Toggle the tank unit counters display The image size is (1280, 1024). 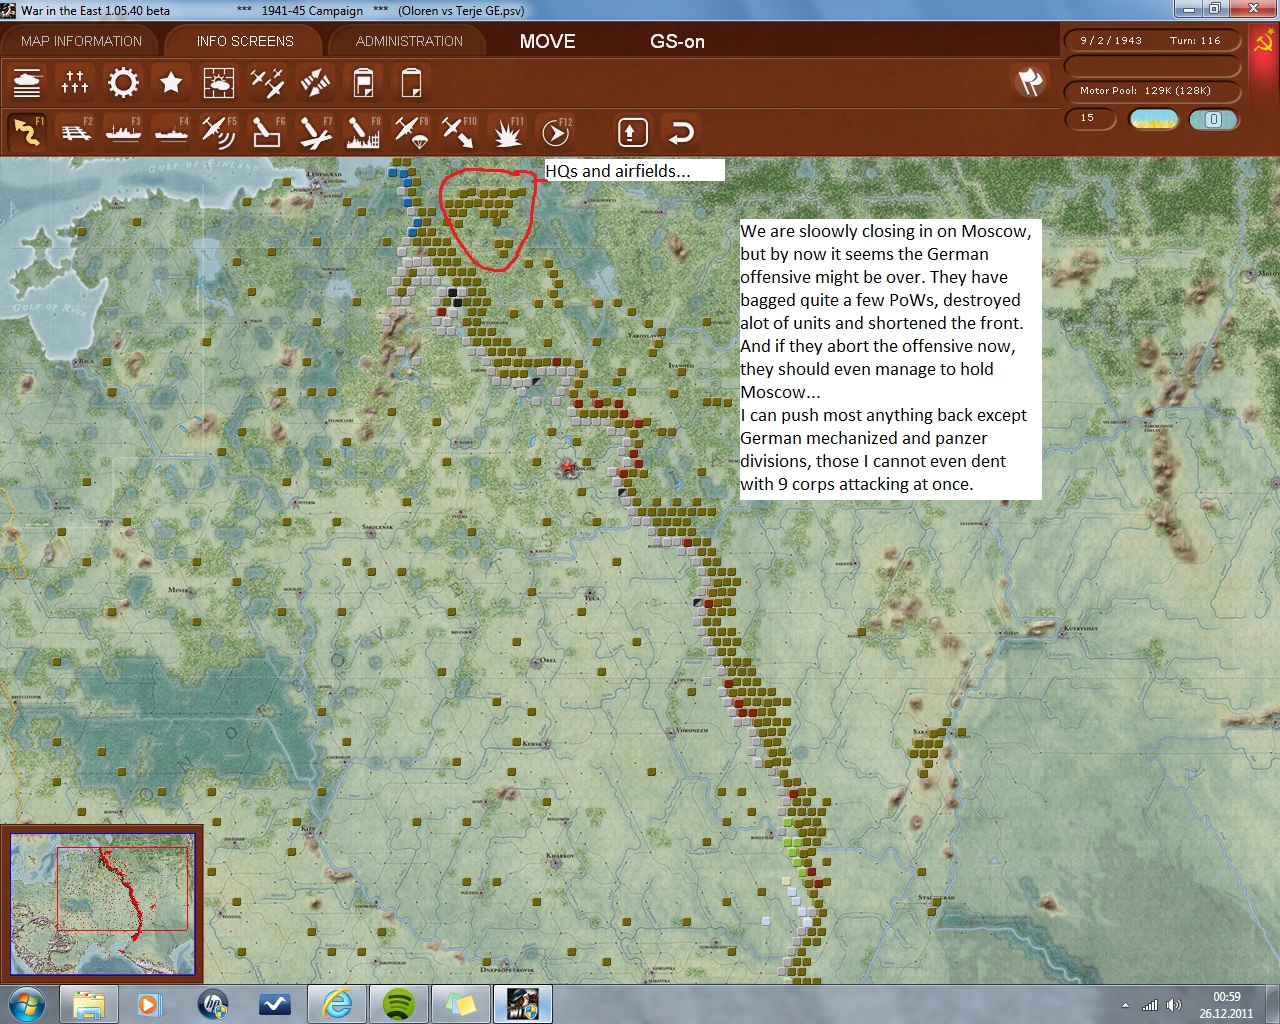[27, 82]
